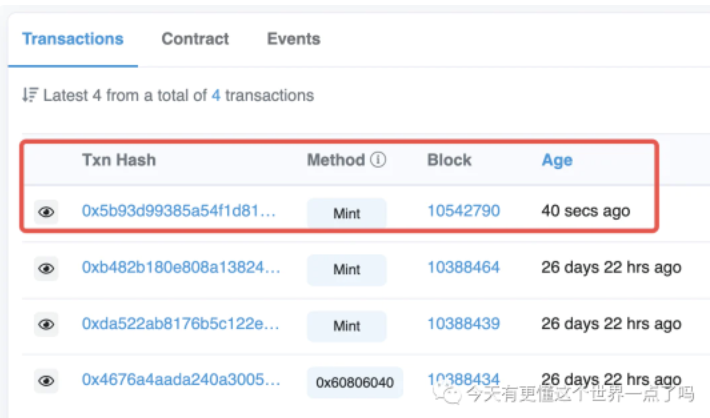Open transaction hash 0x4676a4aada240a3005
710x418 pixels.
click(x=181, y=380)
